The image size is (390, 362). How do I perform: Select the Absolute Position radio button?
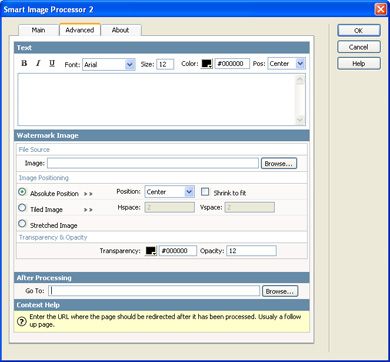click(22, 192)
